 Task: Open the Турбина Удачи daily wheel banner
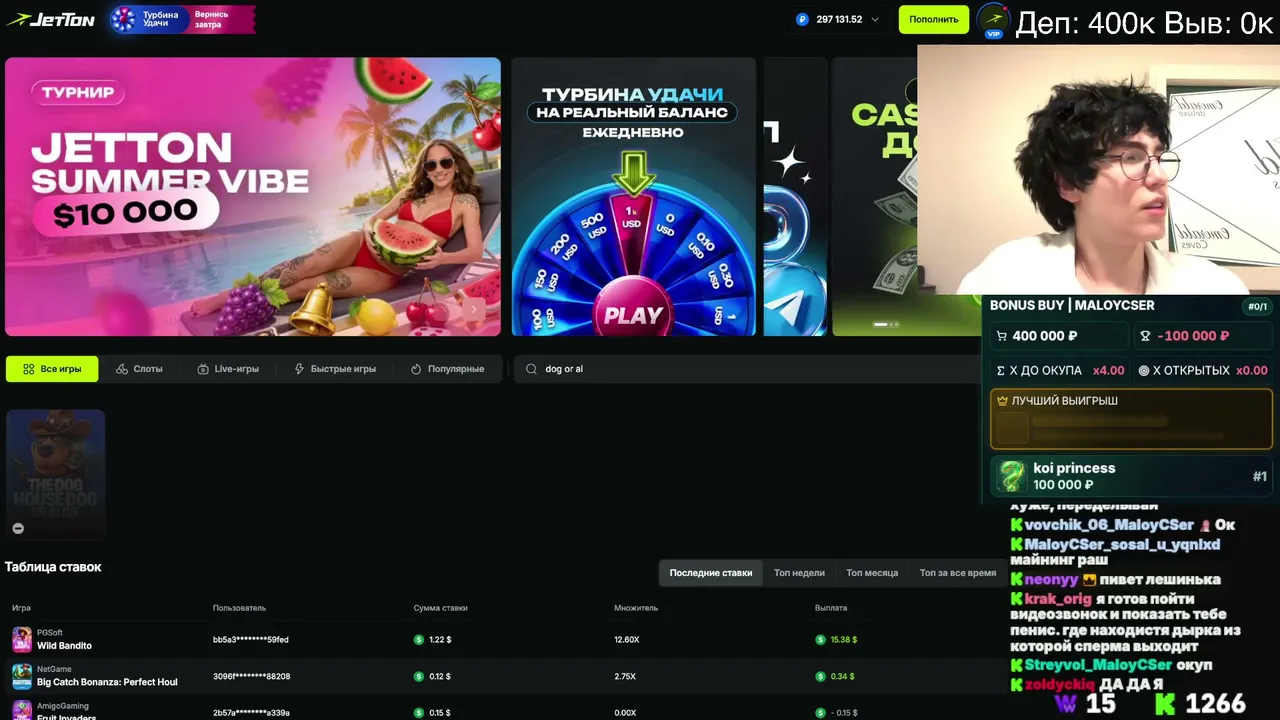coord(634,196)
